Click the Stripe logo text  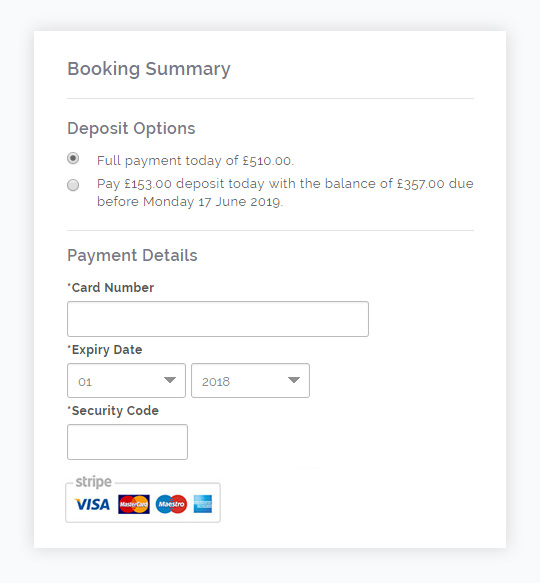pyautogui.click(x=93, y=481)
